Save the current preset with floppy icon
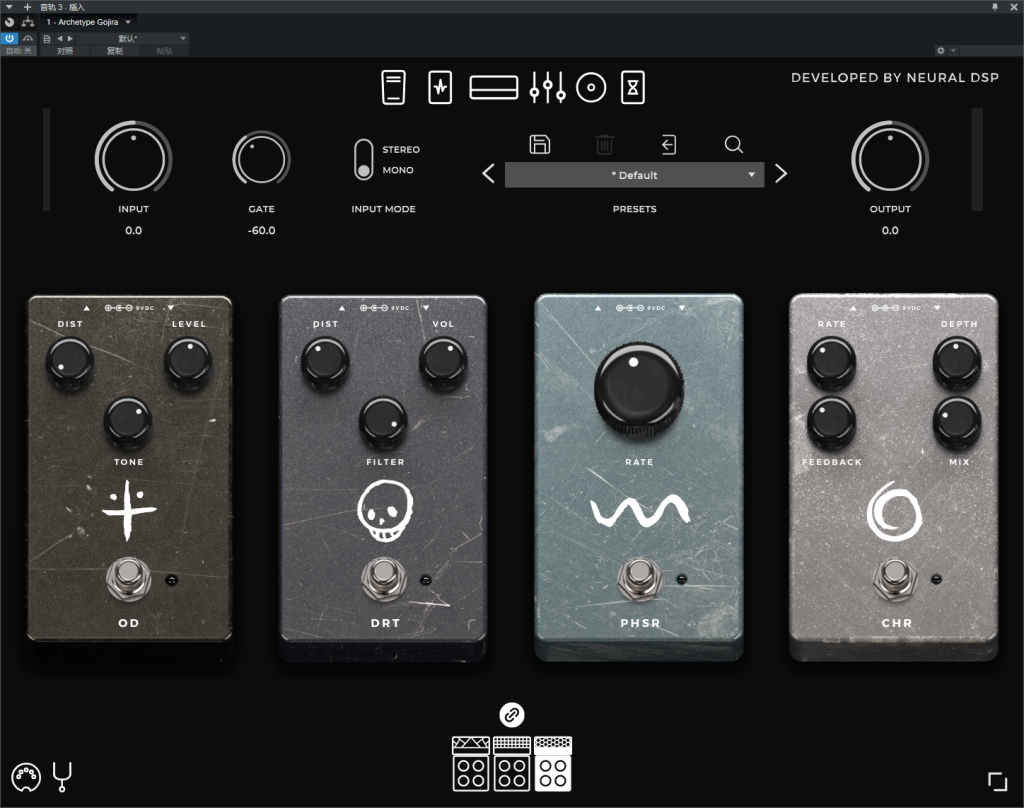This screenshot has width=1024, height=808. (539, 144)
